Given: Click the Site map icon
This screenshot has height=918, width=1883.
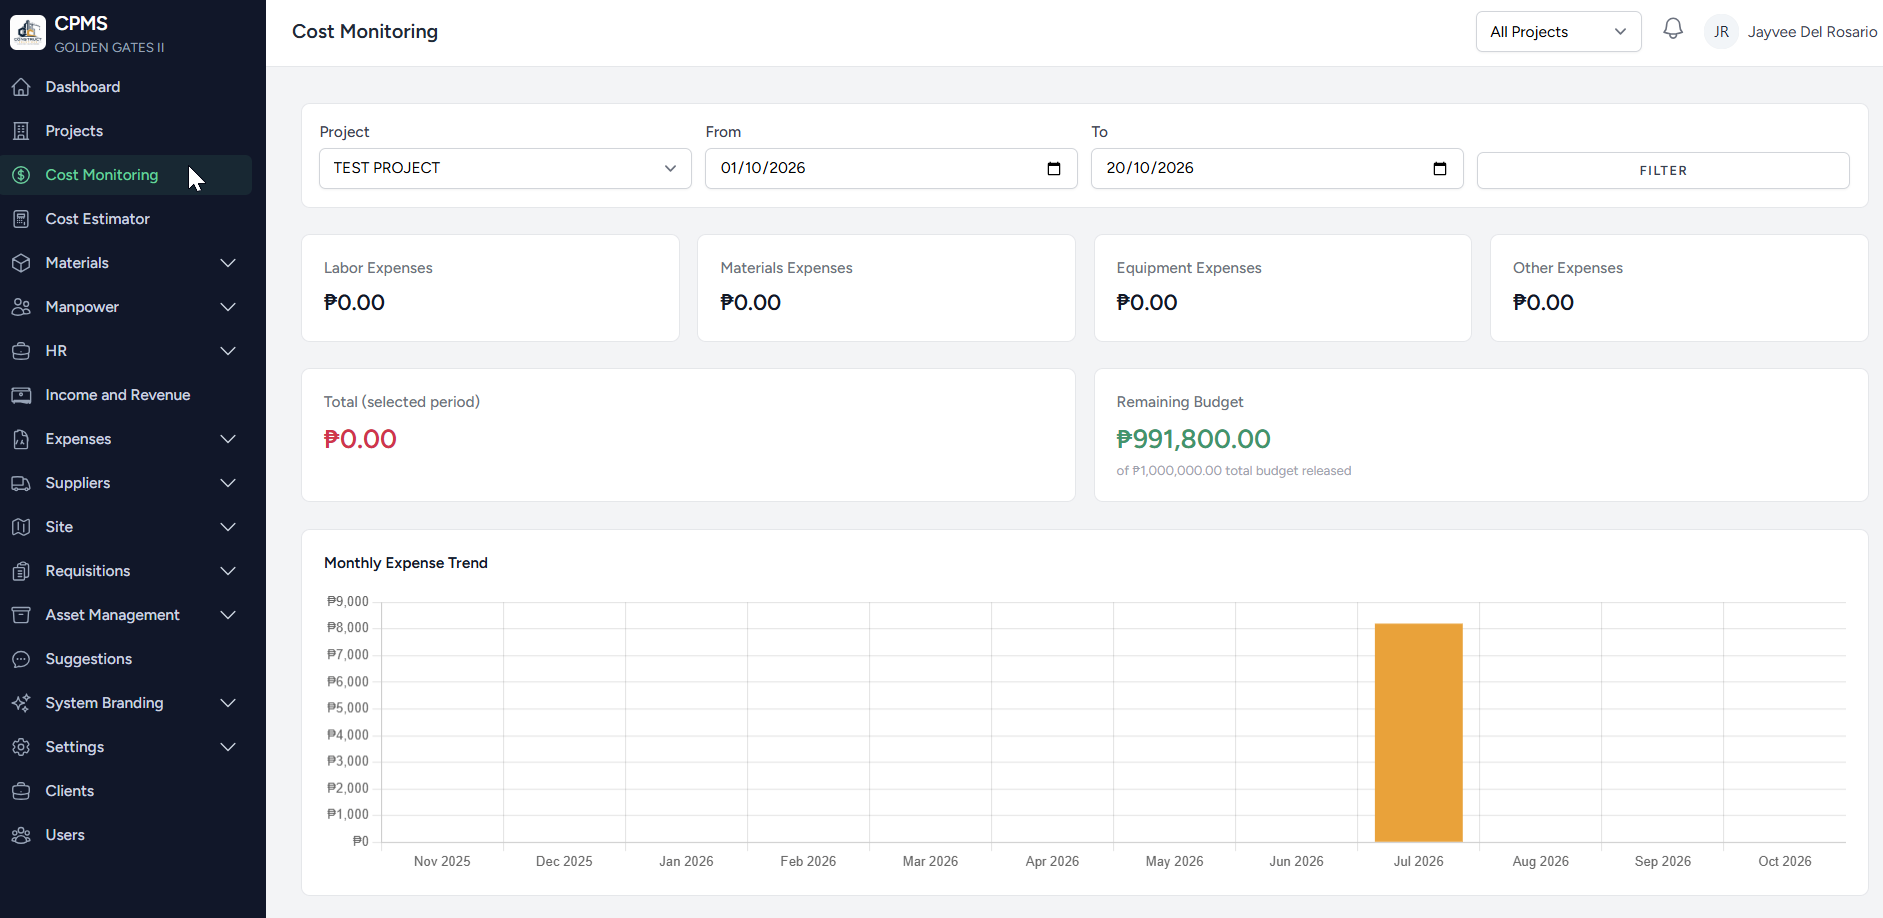Looking at the screenshot, I should [21, 527].
